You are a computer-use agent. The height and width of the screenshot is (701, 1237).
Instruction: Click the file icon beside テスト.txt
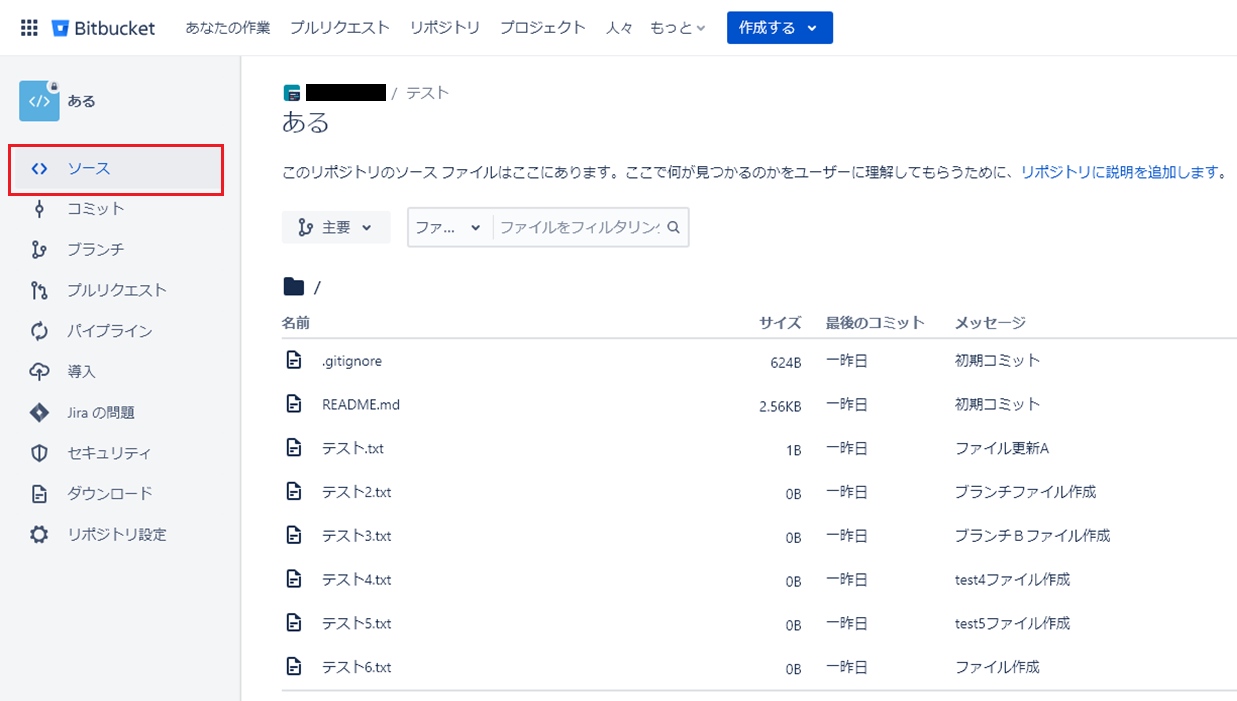[x=294, y=448]
